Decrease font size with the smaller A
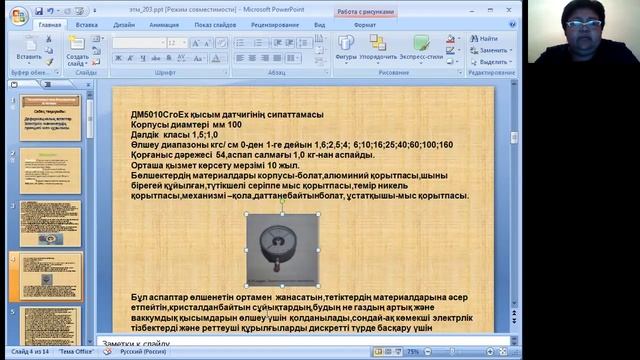Image resolution: width=640 pixels, height=360 pixels. [x=207, y=43]
